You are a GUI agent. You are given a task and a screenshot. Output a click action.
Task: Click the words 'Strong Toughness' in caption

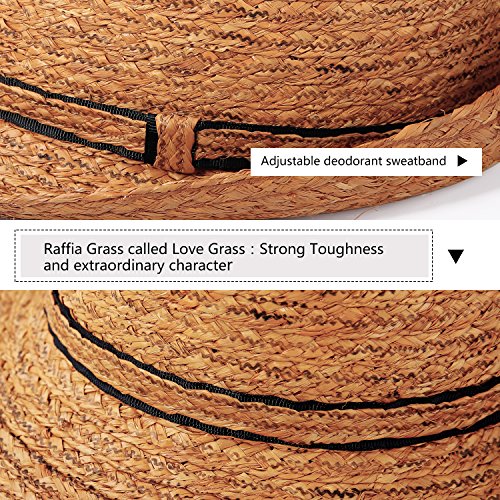point(321,249)
